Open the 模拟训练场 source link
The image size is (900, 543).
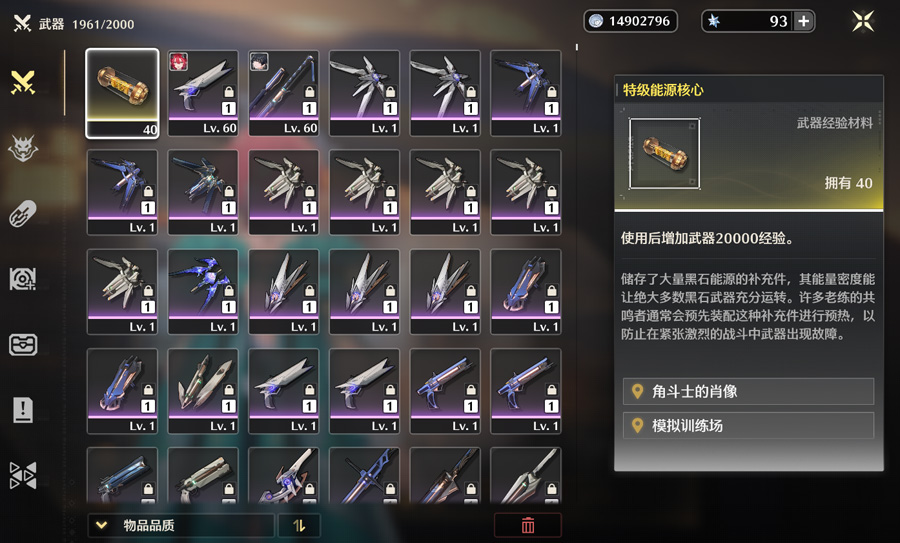click(x=748, y=426)
